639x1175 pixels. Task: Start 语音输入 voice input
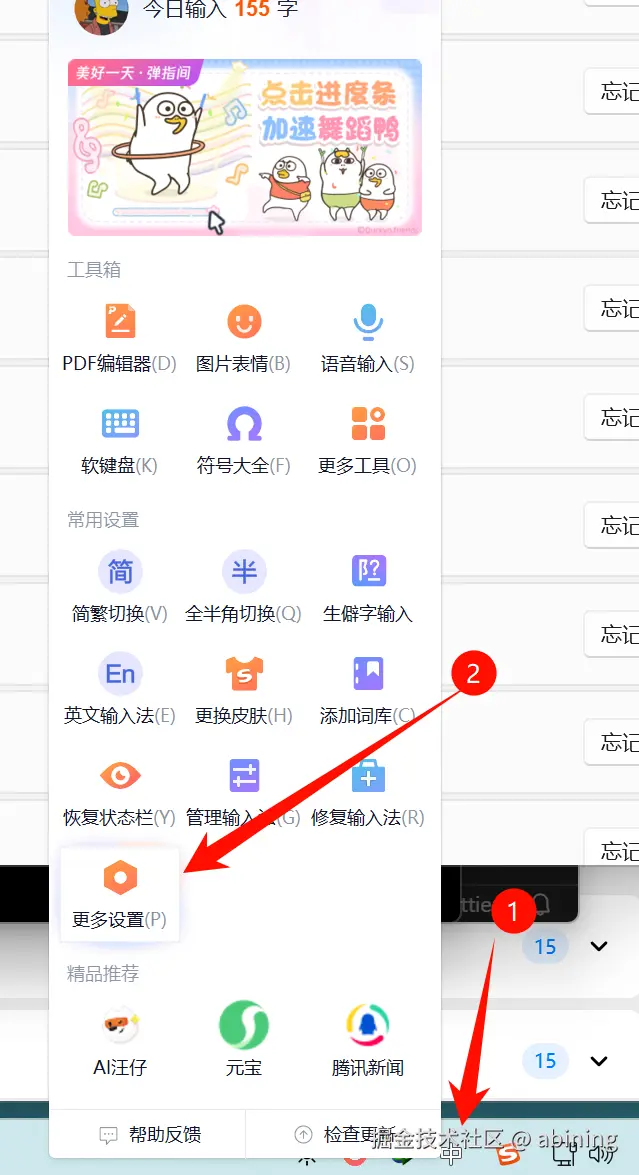pos(368,337)
